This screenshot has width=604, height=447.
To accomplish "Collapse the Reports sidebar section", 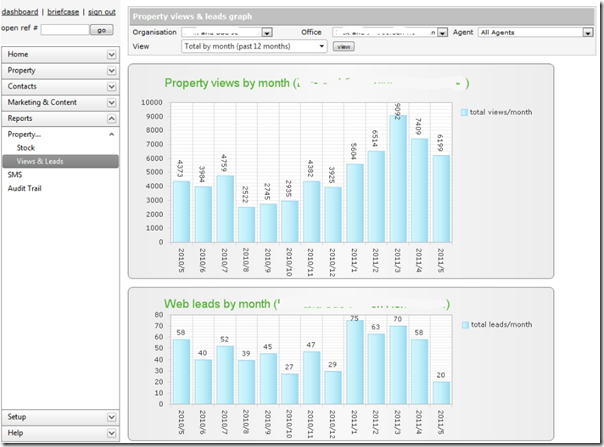I will click(60, 118).
